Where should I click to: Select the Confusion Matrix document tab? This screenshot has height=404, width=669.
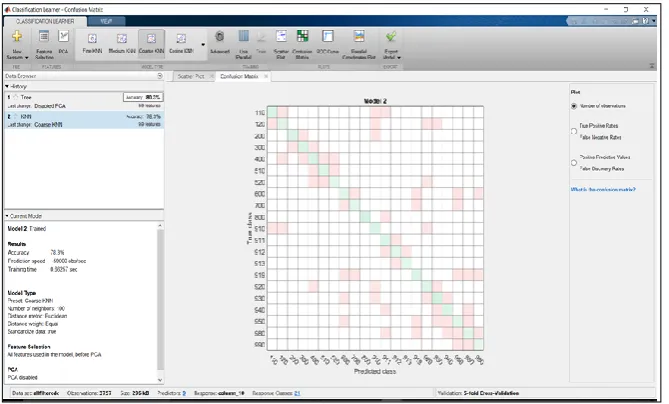pos(239,76)
